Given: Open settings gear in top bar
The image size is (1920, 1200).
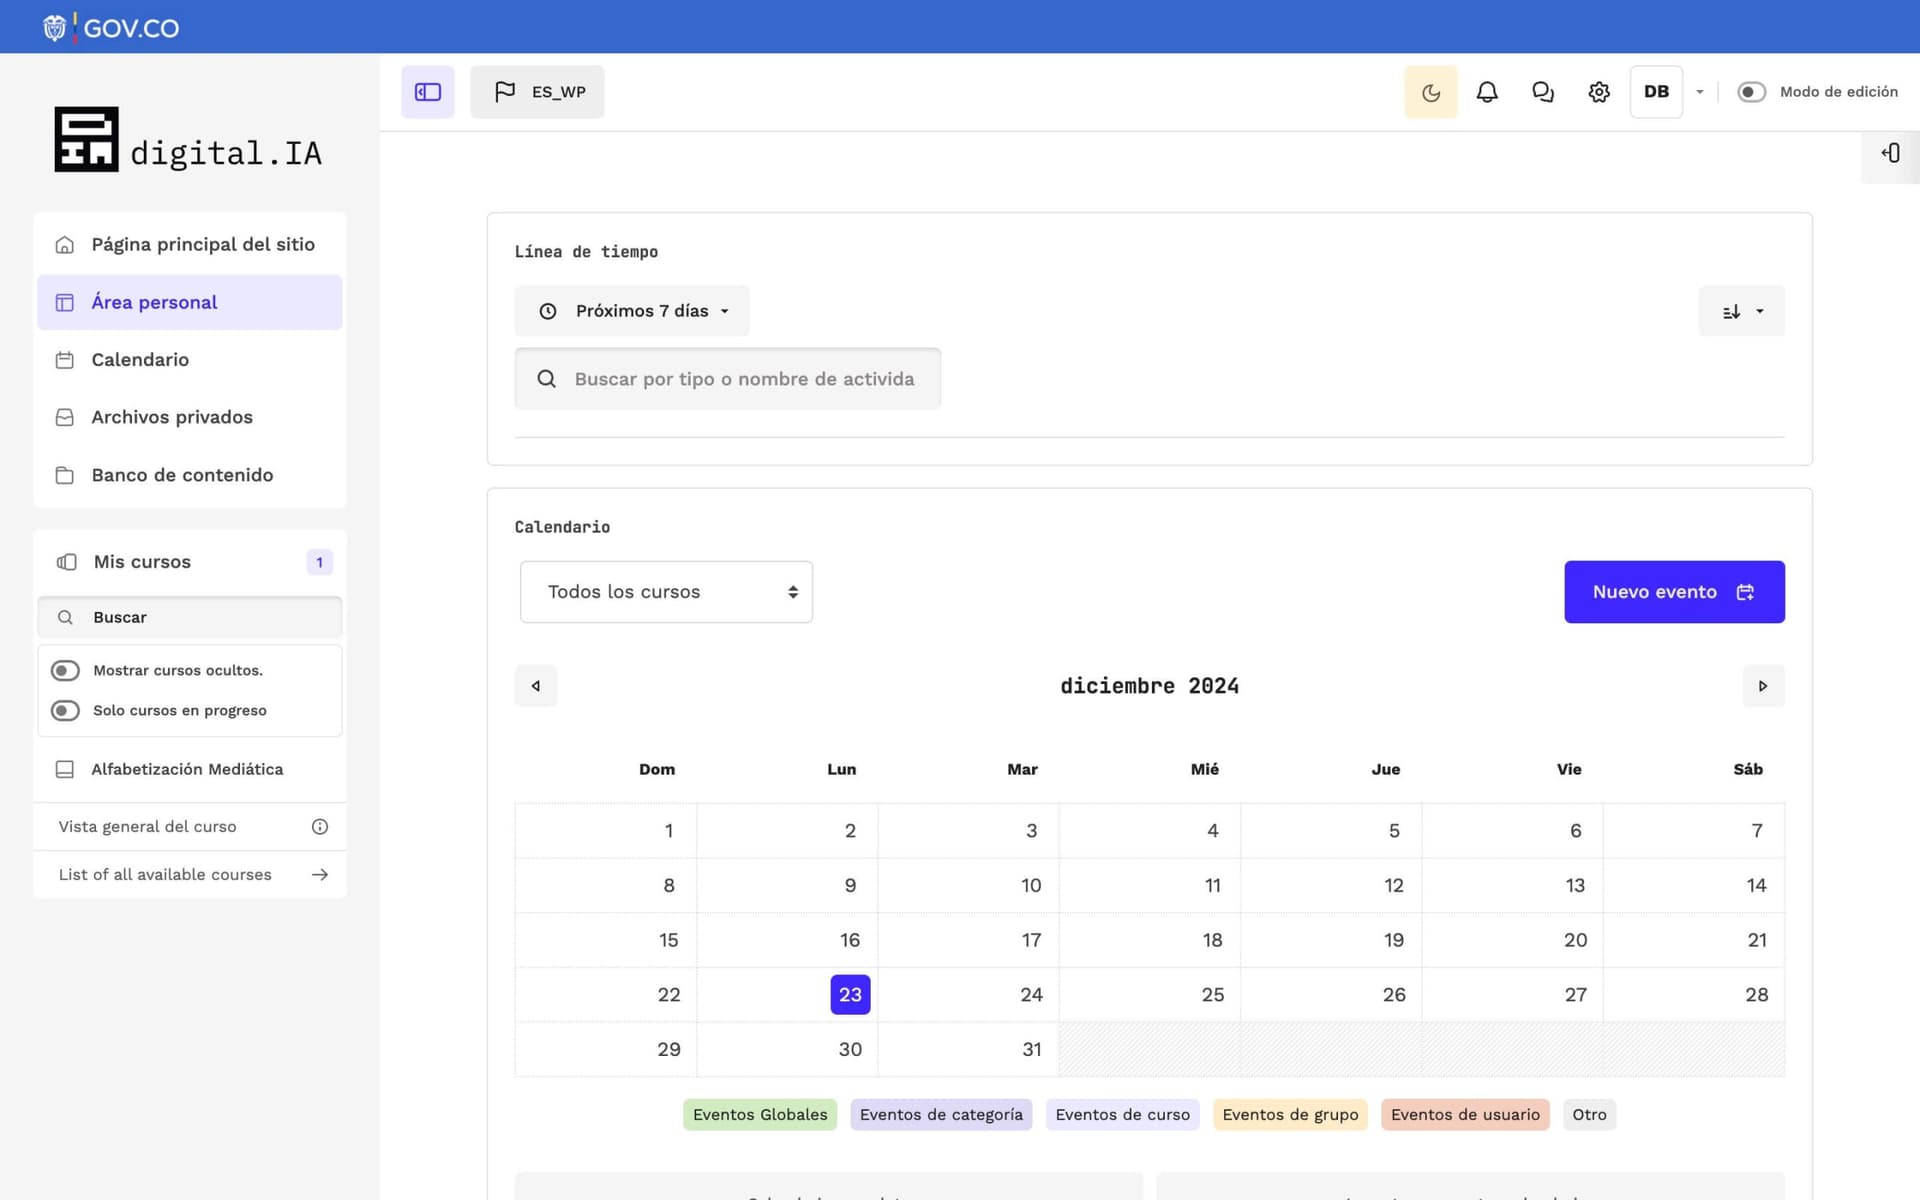Looking at the screenshot, I should (1599, 92).
